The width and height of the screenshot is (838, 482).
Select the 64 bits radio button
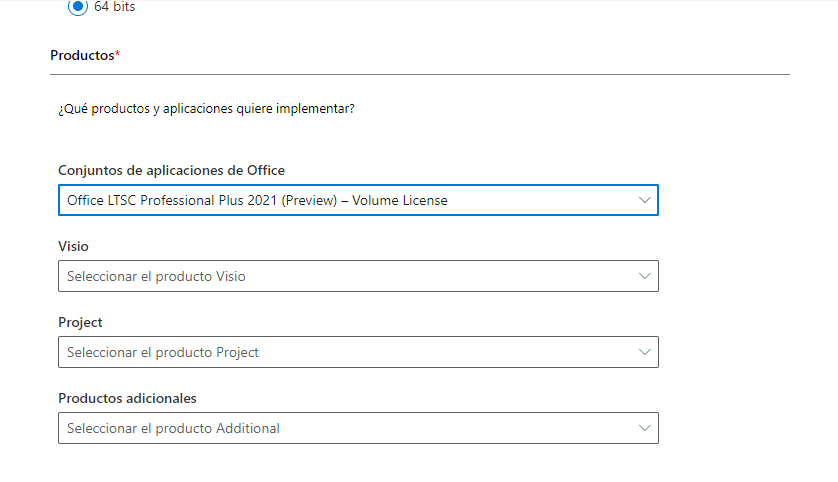[x=78, y=6]
